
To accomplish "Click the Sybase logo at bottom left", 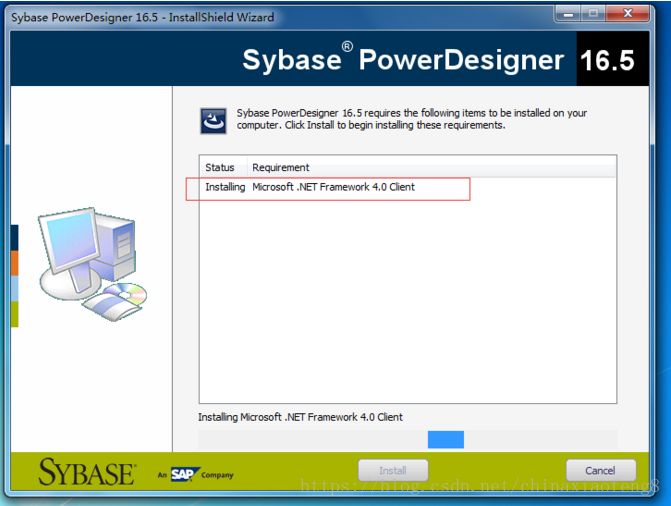I will (87, 472).
